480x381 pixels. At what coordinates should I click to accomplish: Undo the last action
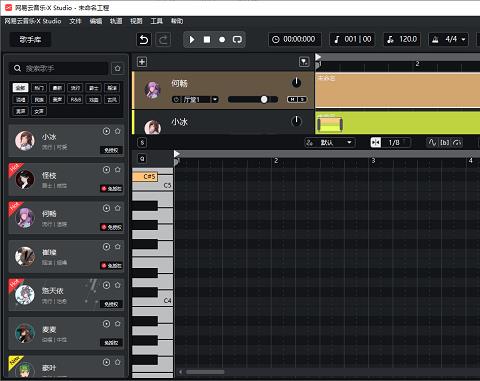pos(144,40)
